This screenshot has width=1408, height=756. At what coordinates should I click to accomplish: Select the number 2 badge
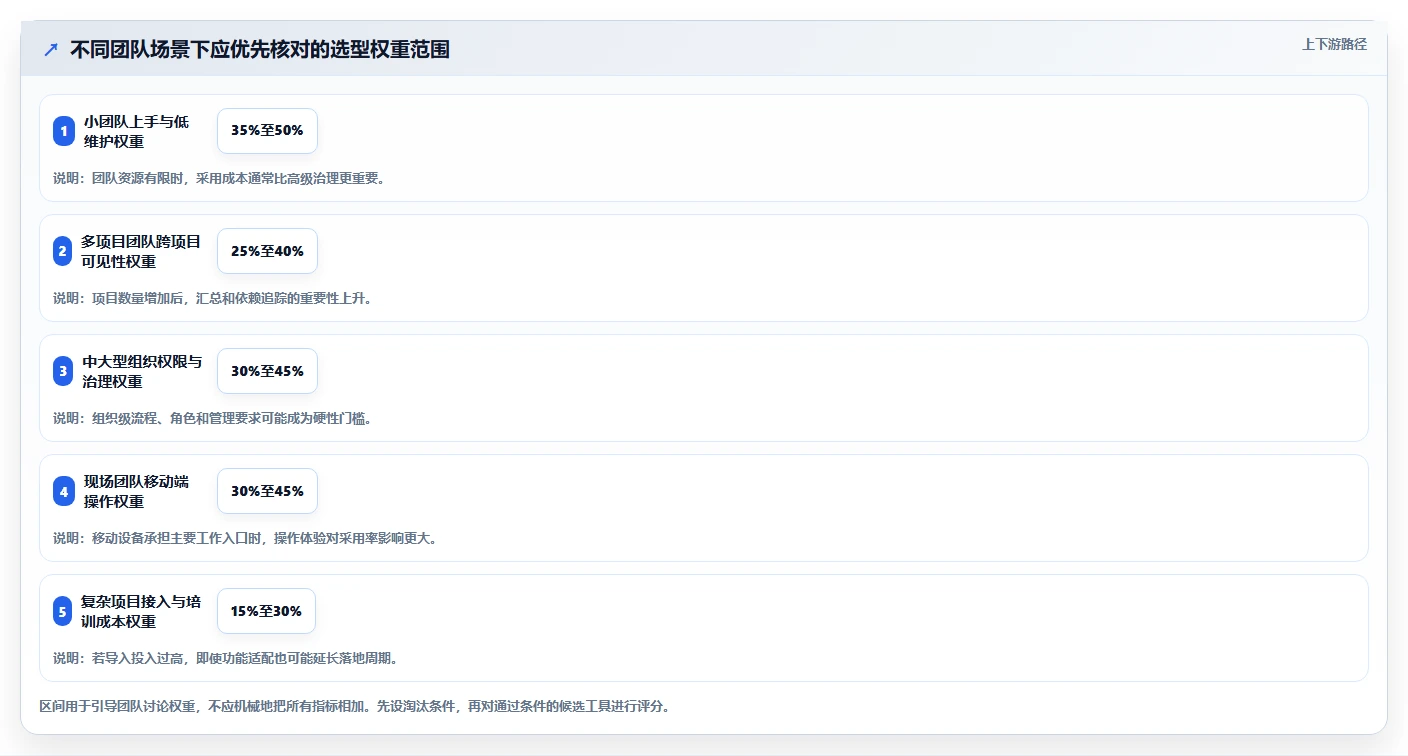click(x=63, y=251)
